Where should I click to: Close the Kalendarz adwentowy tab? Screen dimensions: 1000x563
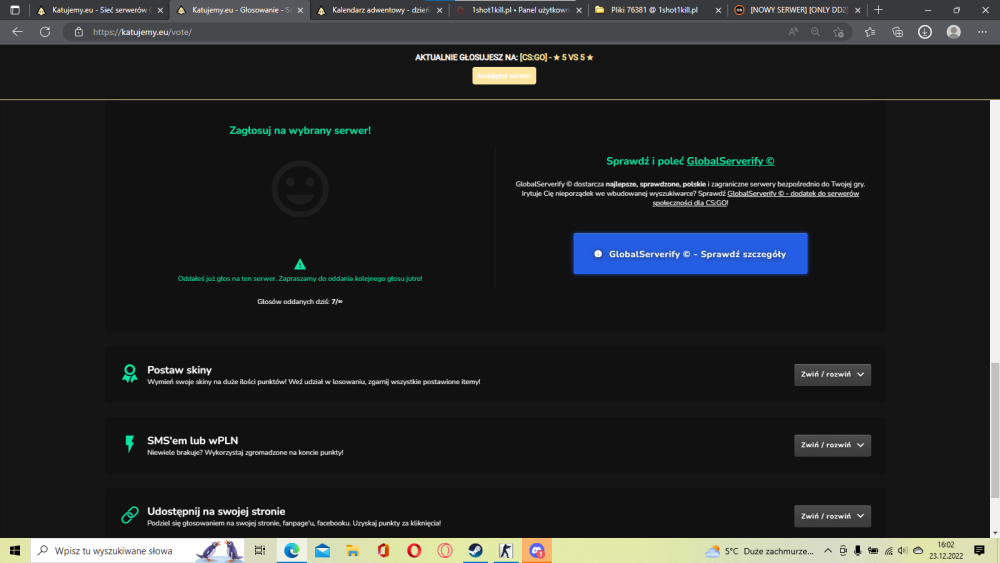(439, 10)
